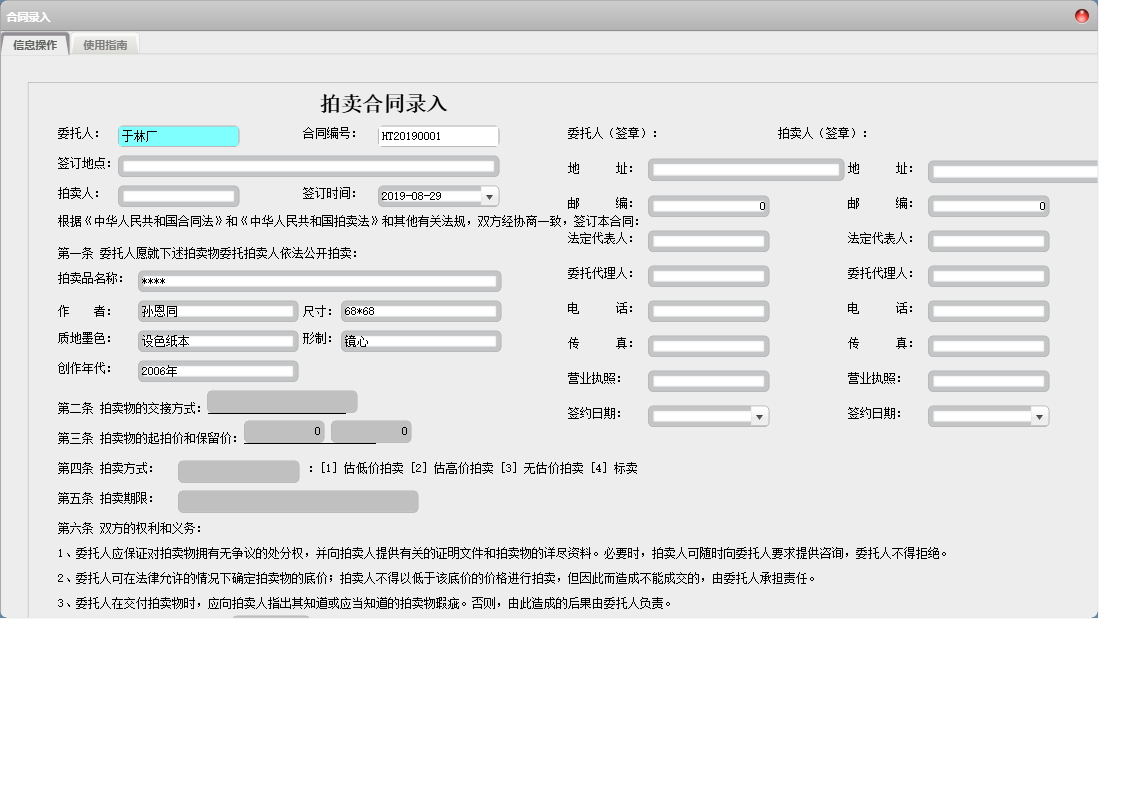The width and height of the screenshot is (1130, 794).
Task: Click the highlighted 委托人 input showing 于林厂
Action: [178, 136]
